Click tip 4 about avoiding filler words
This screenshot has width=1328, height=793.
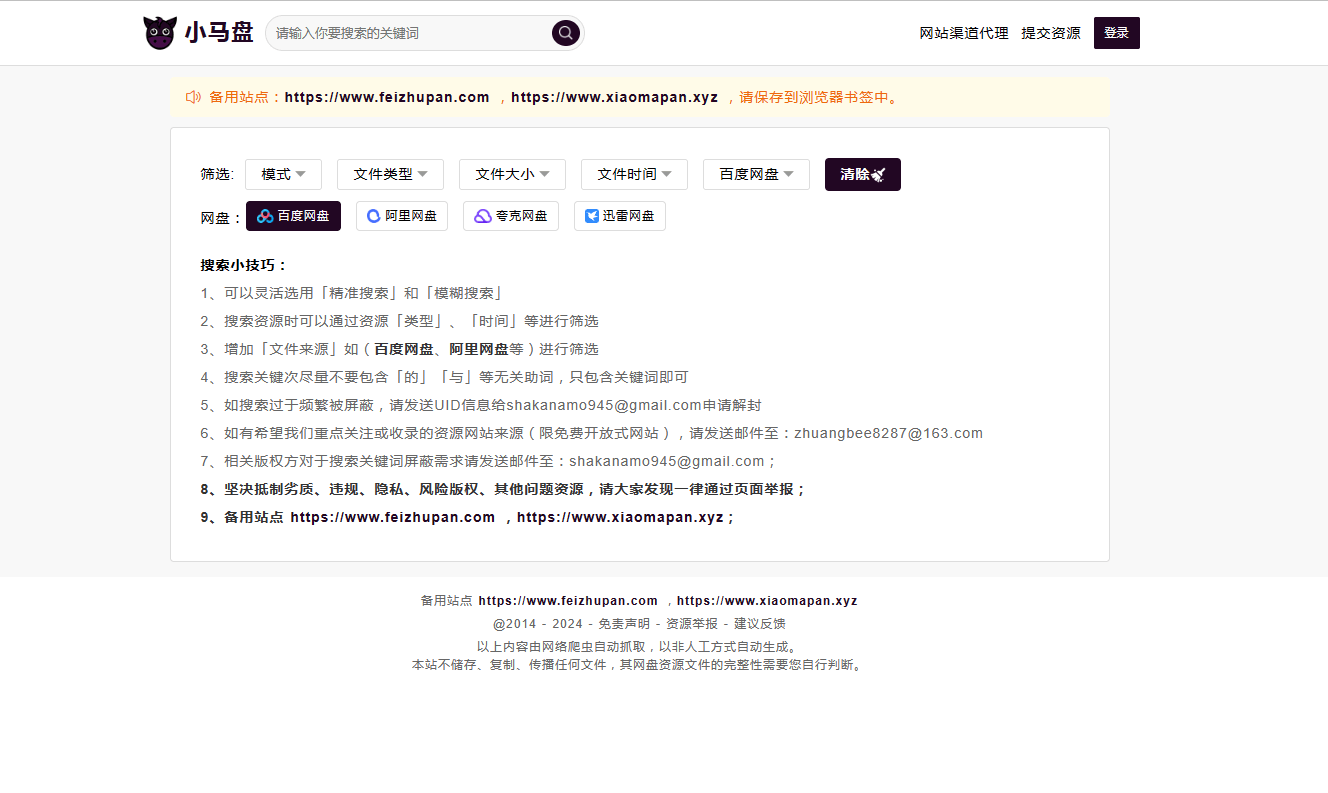click(444, 377)
